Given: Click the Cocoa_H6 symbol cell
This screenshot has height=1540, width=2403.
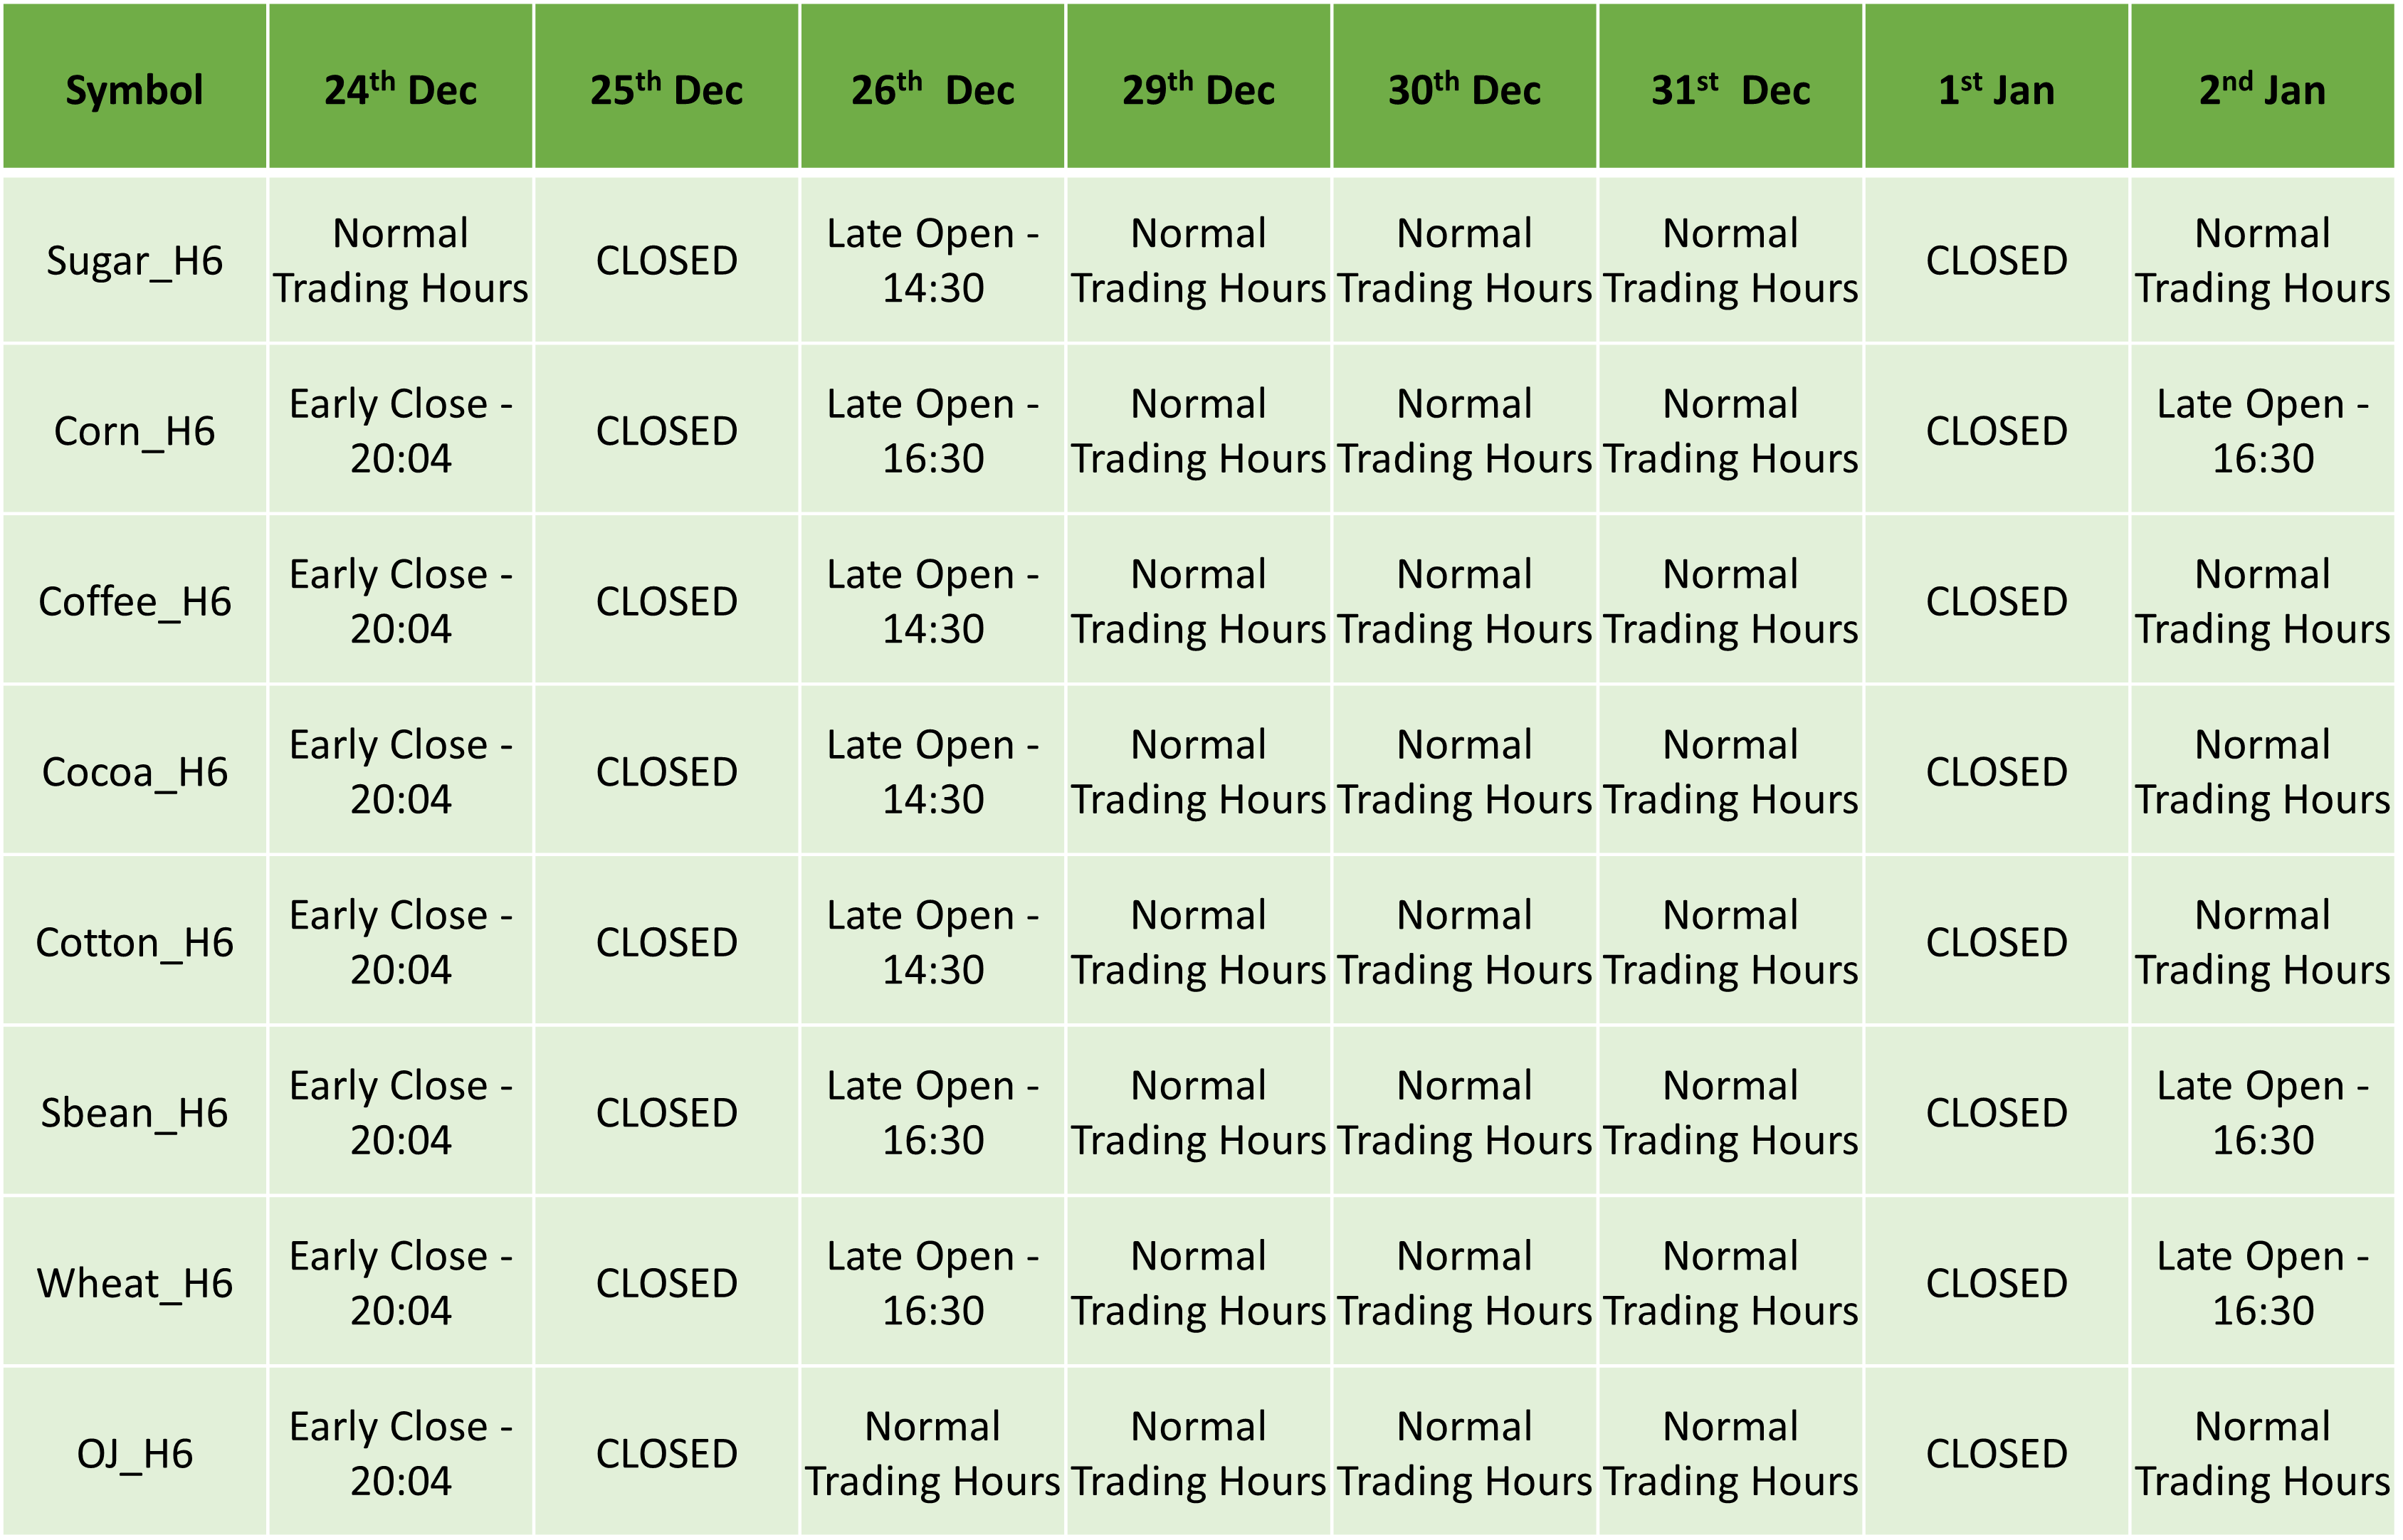Looking at the screenshot, I should click(x=134, y=772).
